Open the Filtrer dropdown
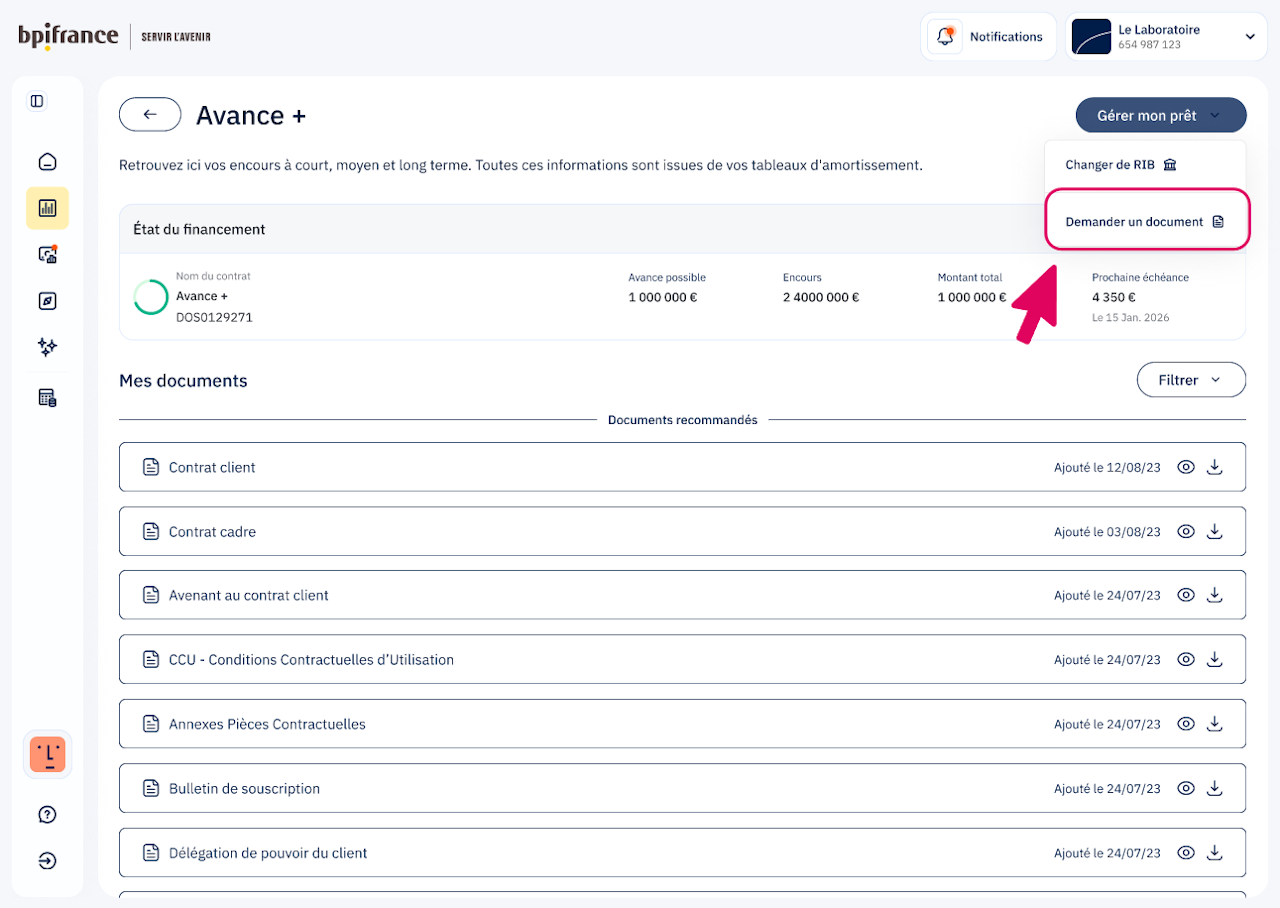 coord(1191,380)
